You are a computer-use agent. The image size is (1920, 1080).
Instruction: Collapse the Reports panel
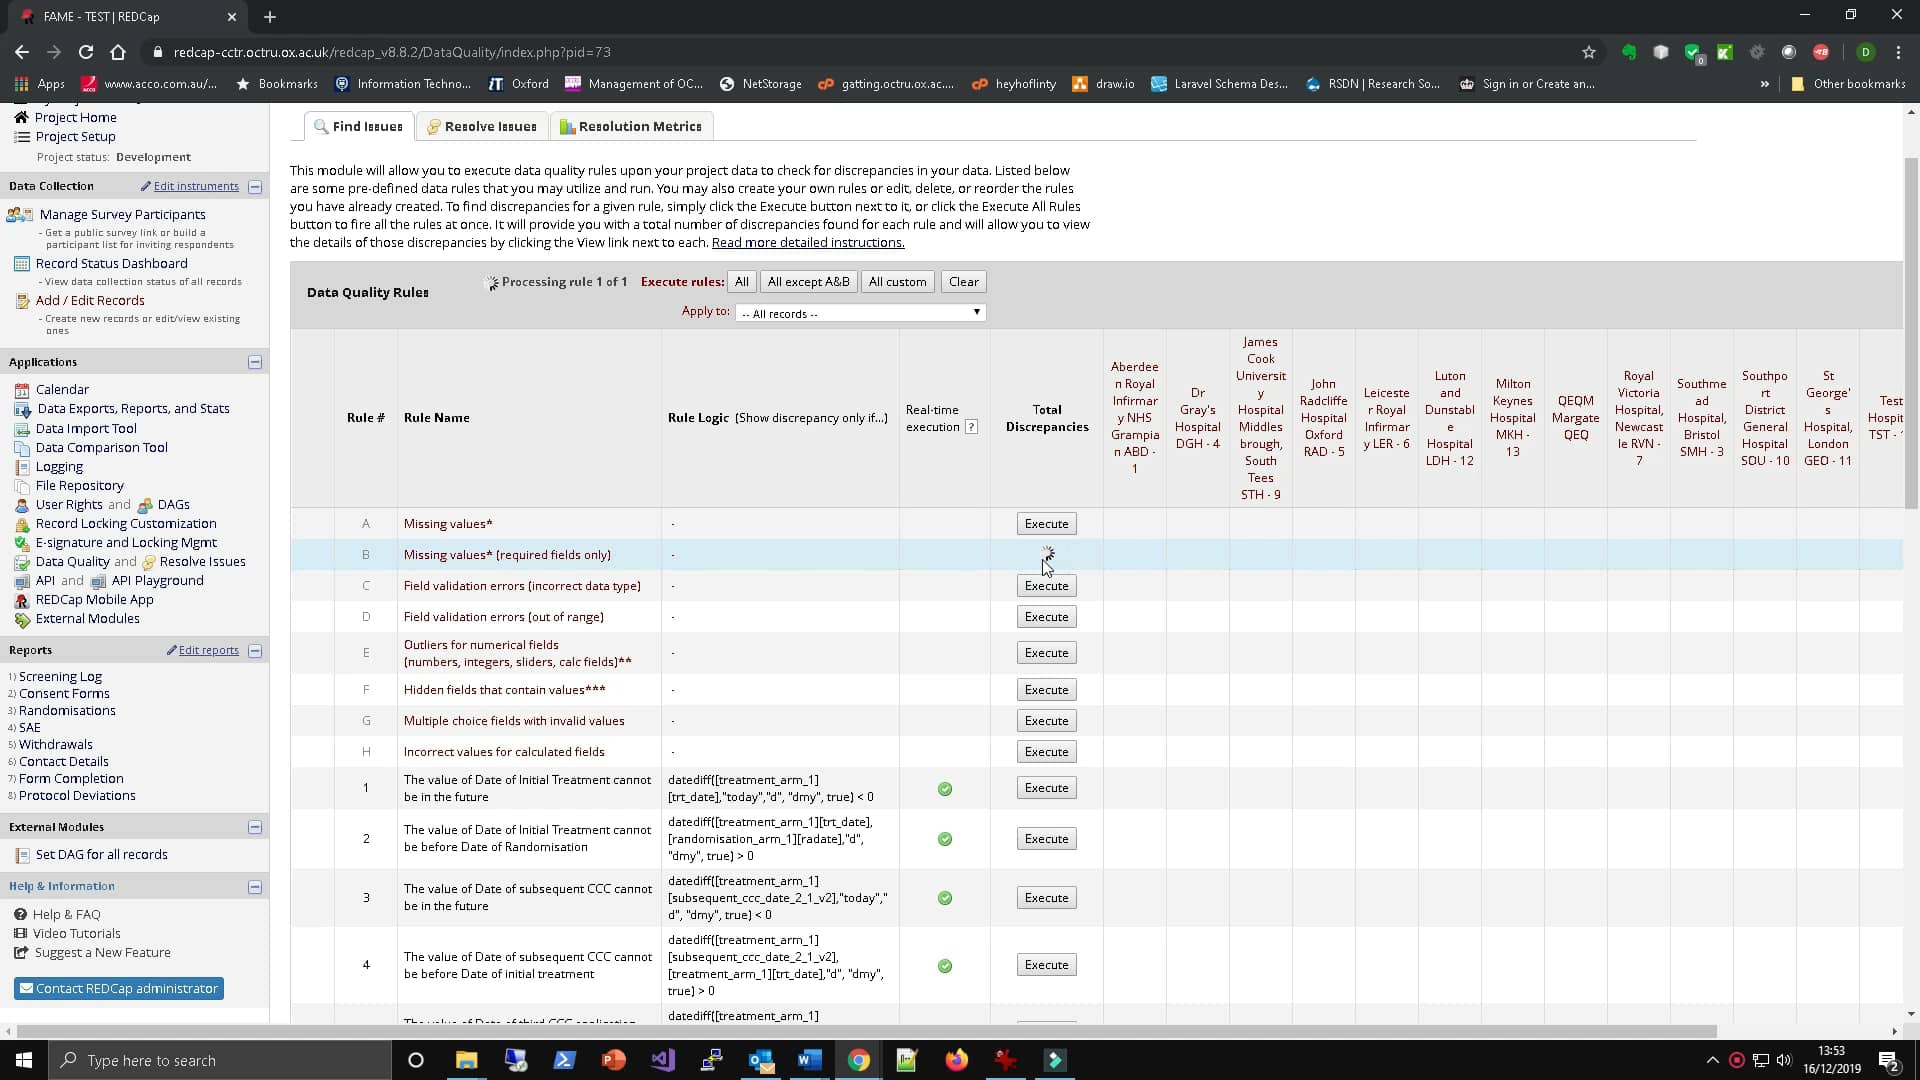255,651
